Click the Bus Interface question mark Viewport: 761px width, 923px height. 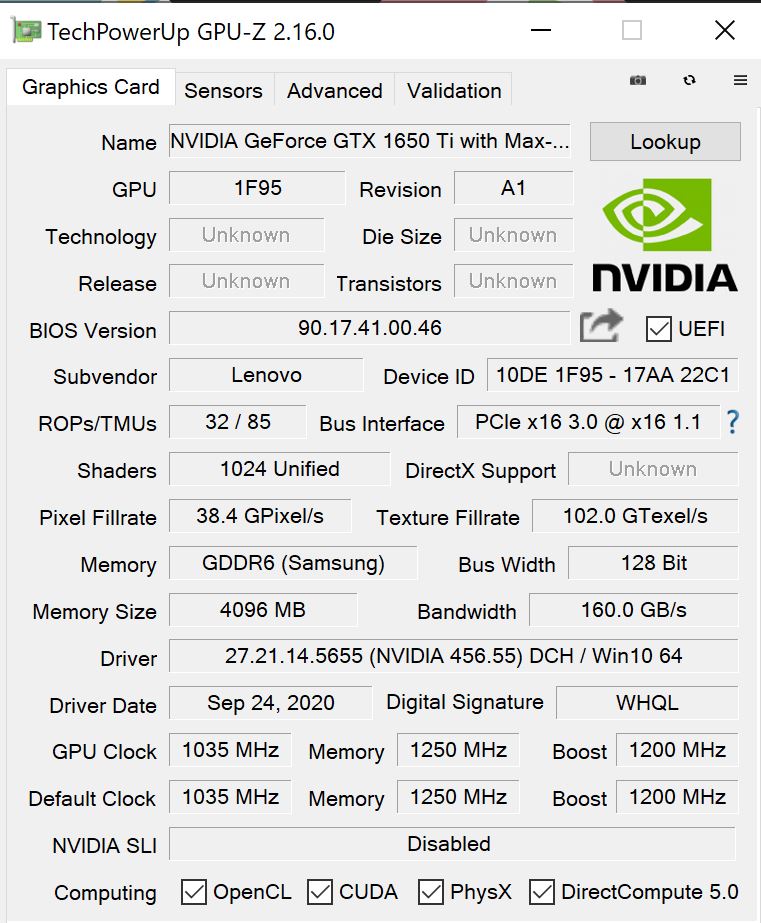click(x=732, y=422)
